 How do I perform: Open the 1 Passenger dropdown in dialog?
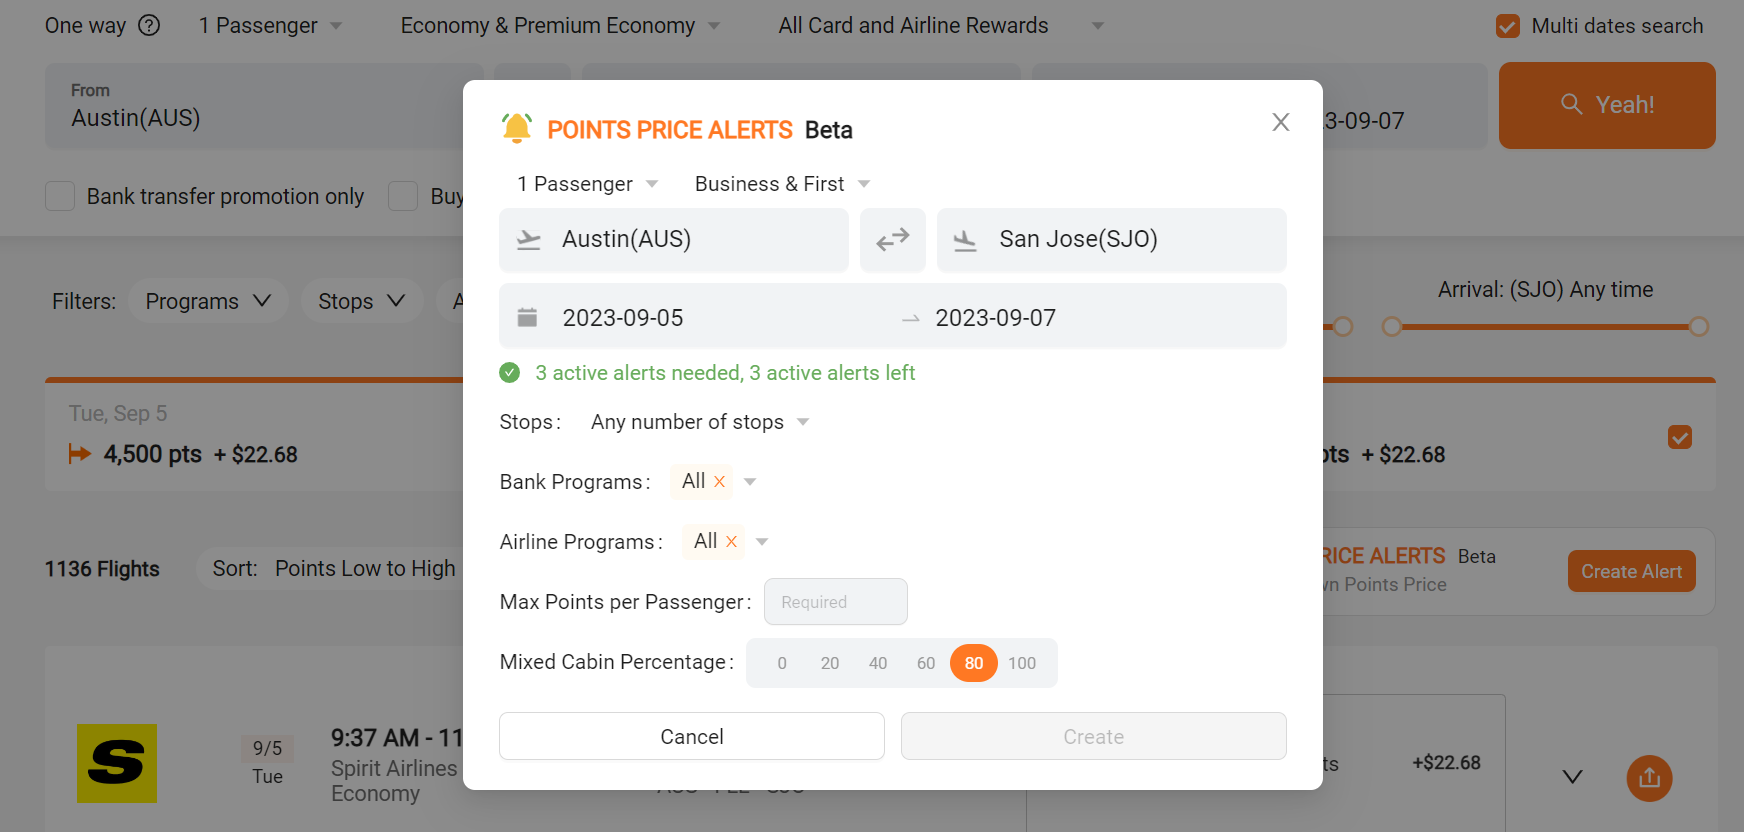point(587,184)
